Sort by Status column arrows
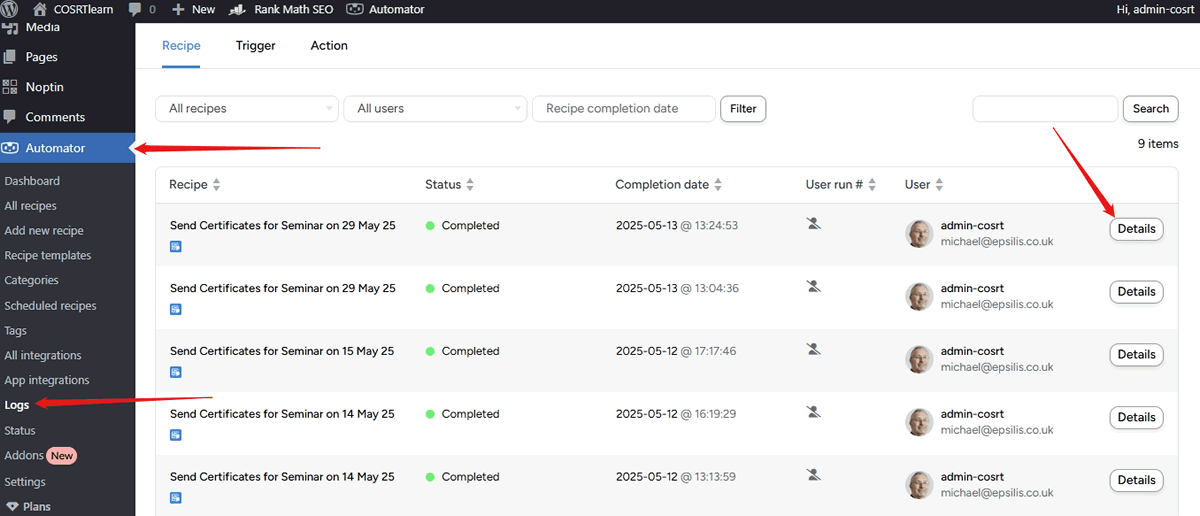This screenshot has width=1200, height=516. click(470, 185)
